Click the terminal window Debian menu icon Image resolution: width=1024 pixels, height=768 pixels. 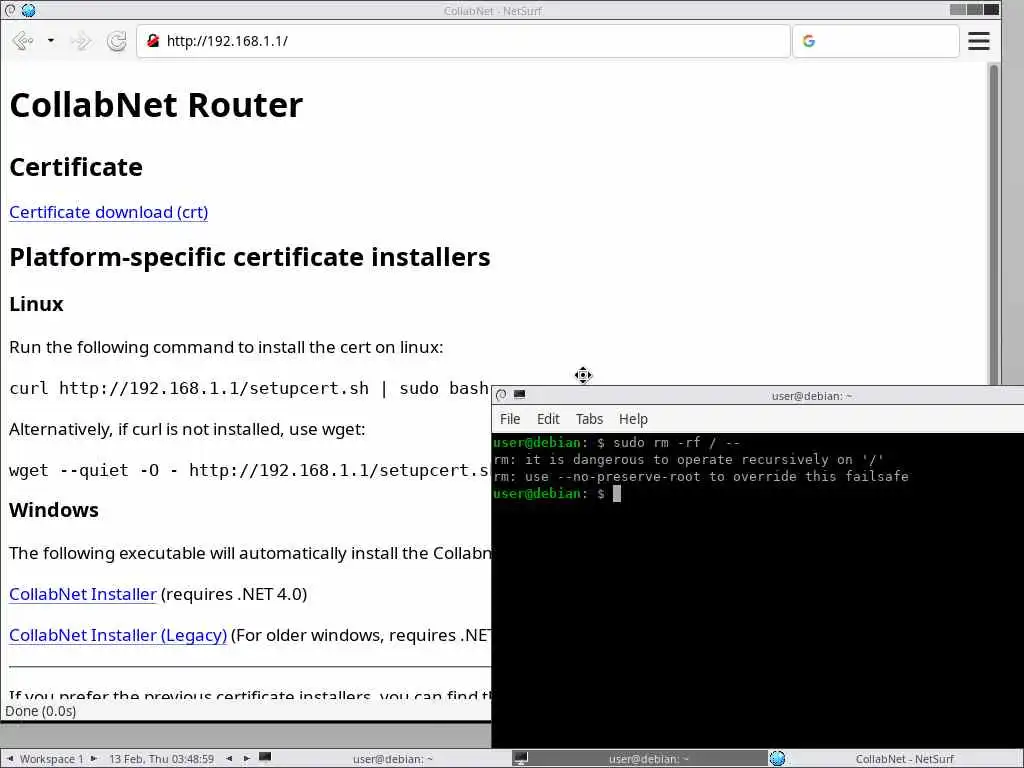tap(501, 394)
